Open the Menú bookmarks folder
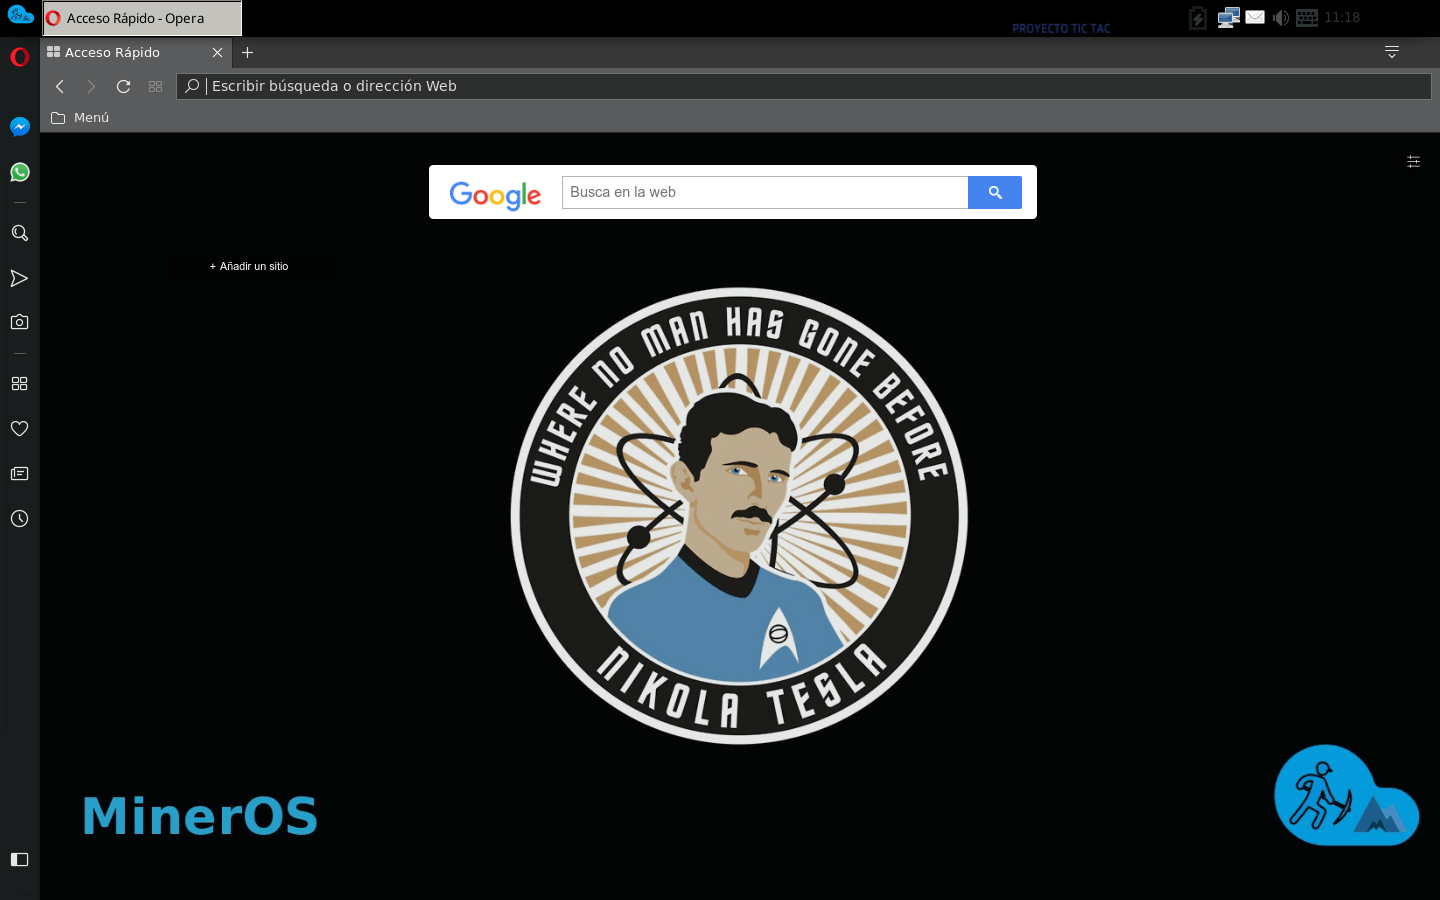1440x900 pixels. 80,118
